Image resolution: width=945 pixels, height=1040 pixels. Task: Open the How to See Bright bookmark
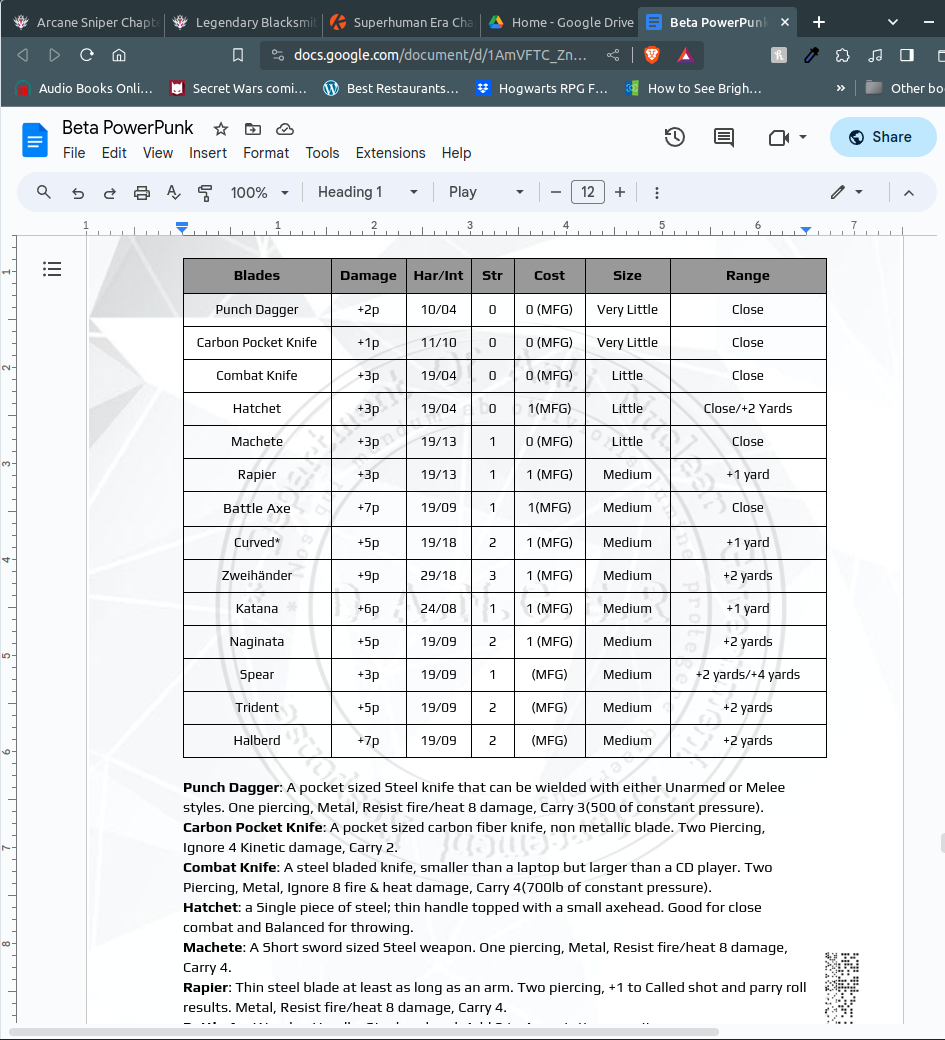pos(694,88)
